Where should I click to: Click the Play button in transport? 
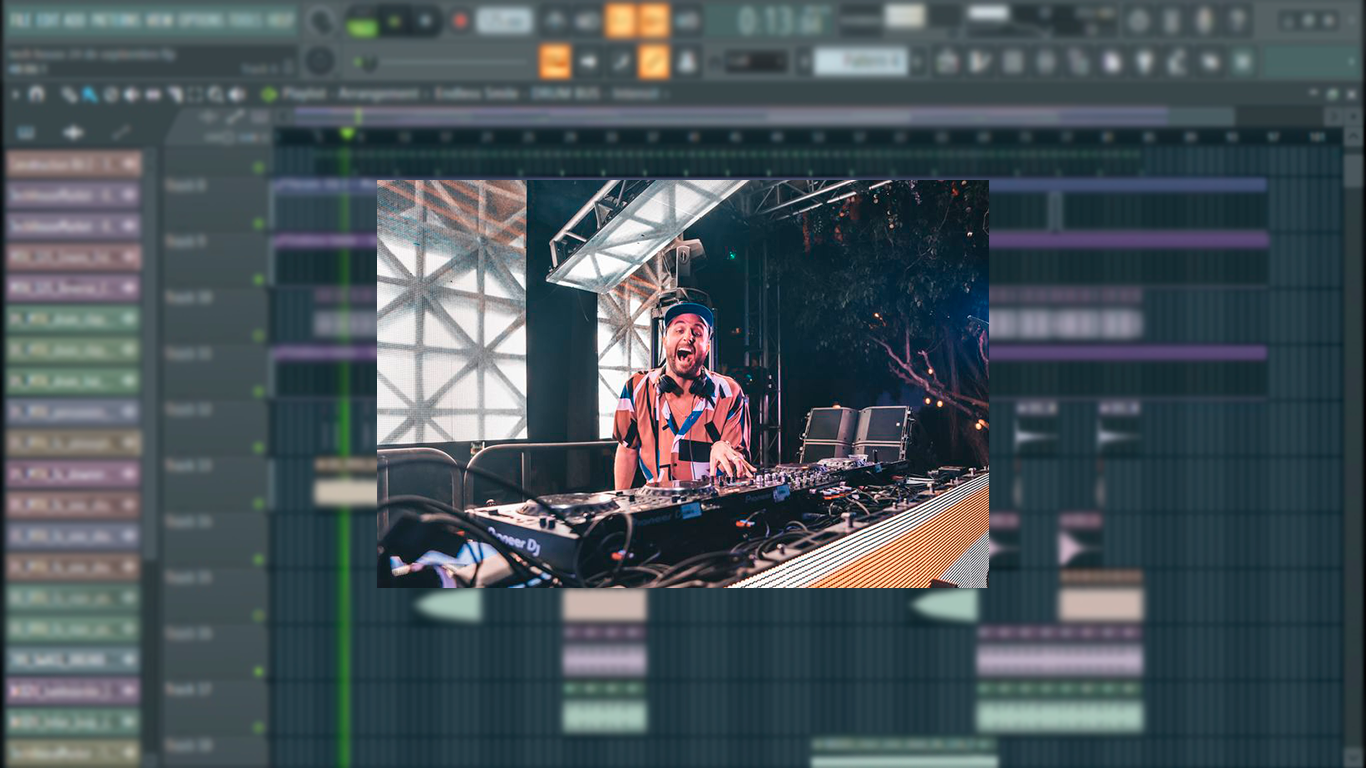point(394,20)
